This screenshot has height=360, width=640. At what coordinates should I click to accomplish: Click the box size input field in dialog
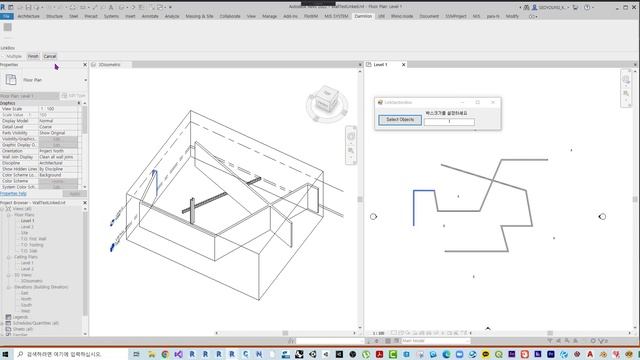[x=449, y=122]
